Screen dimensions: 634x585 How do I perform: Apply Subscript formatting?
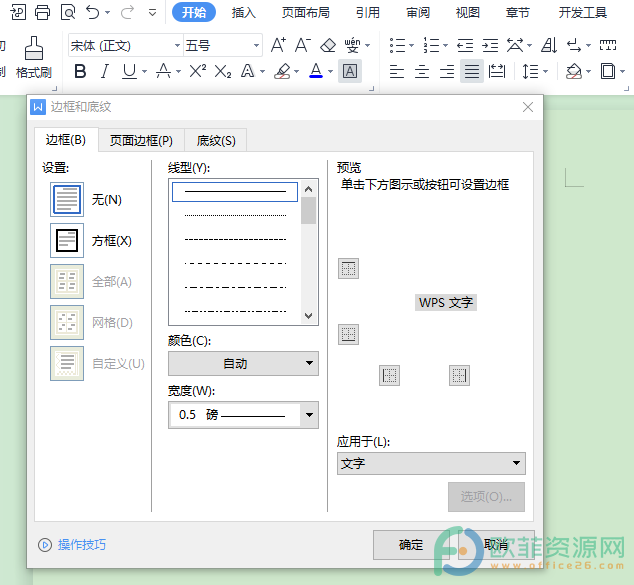click(x=223, y=72)
